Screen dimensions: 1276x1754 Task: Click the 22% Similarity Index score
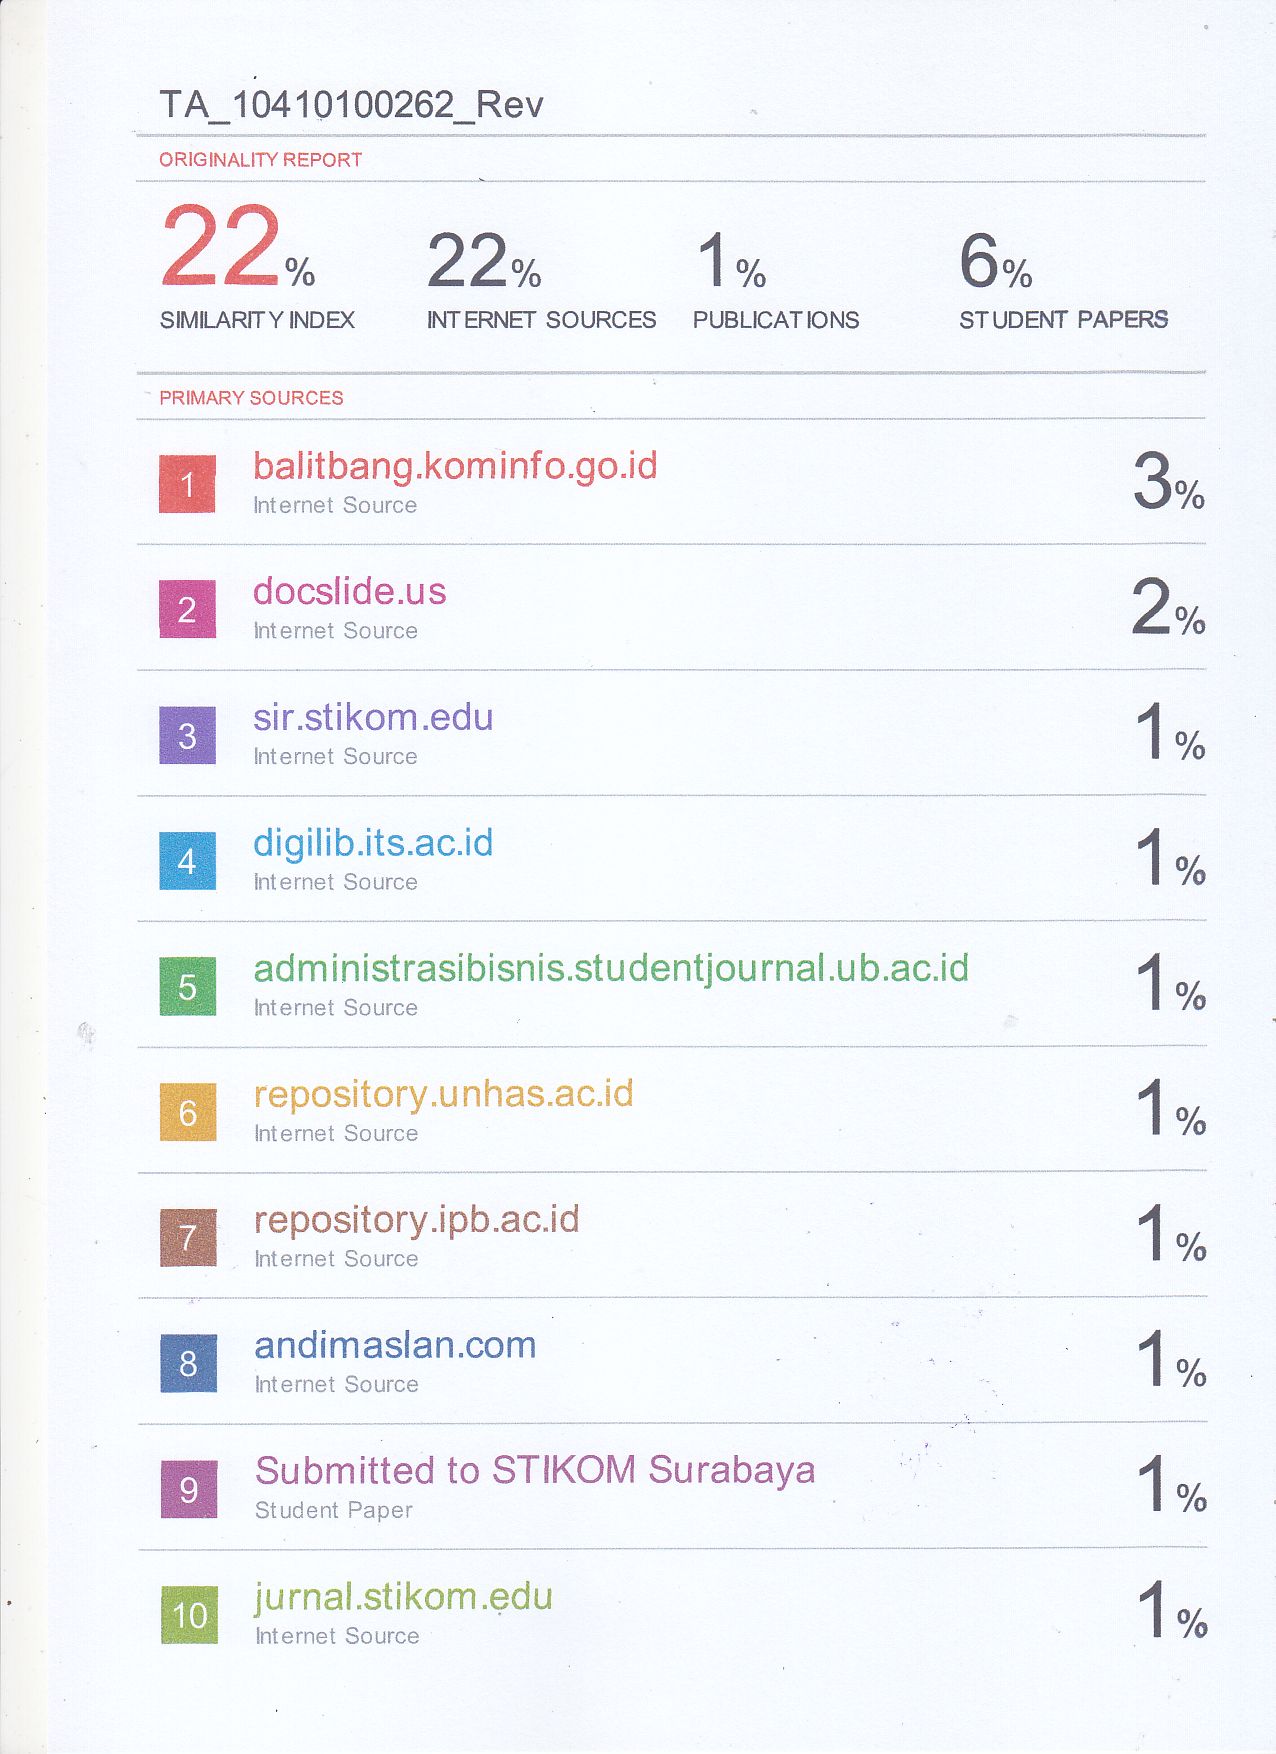(238, 248)
